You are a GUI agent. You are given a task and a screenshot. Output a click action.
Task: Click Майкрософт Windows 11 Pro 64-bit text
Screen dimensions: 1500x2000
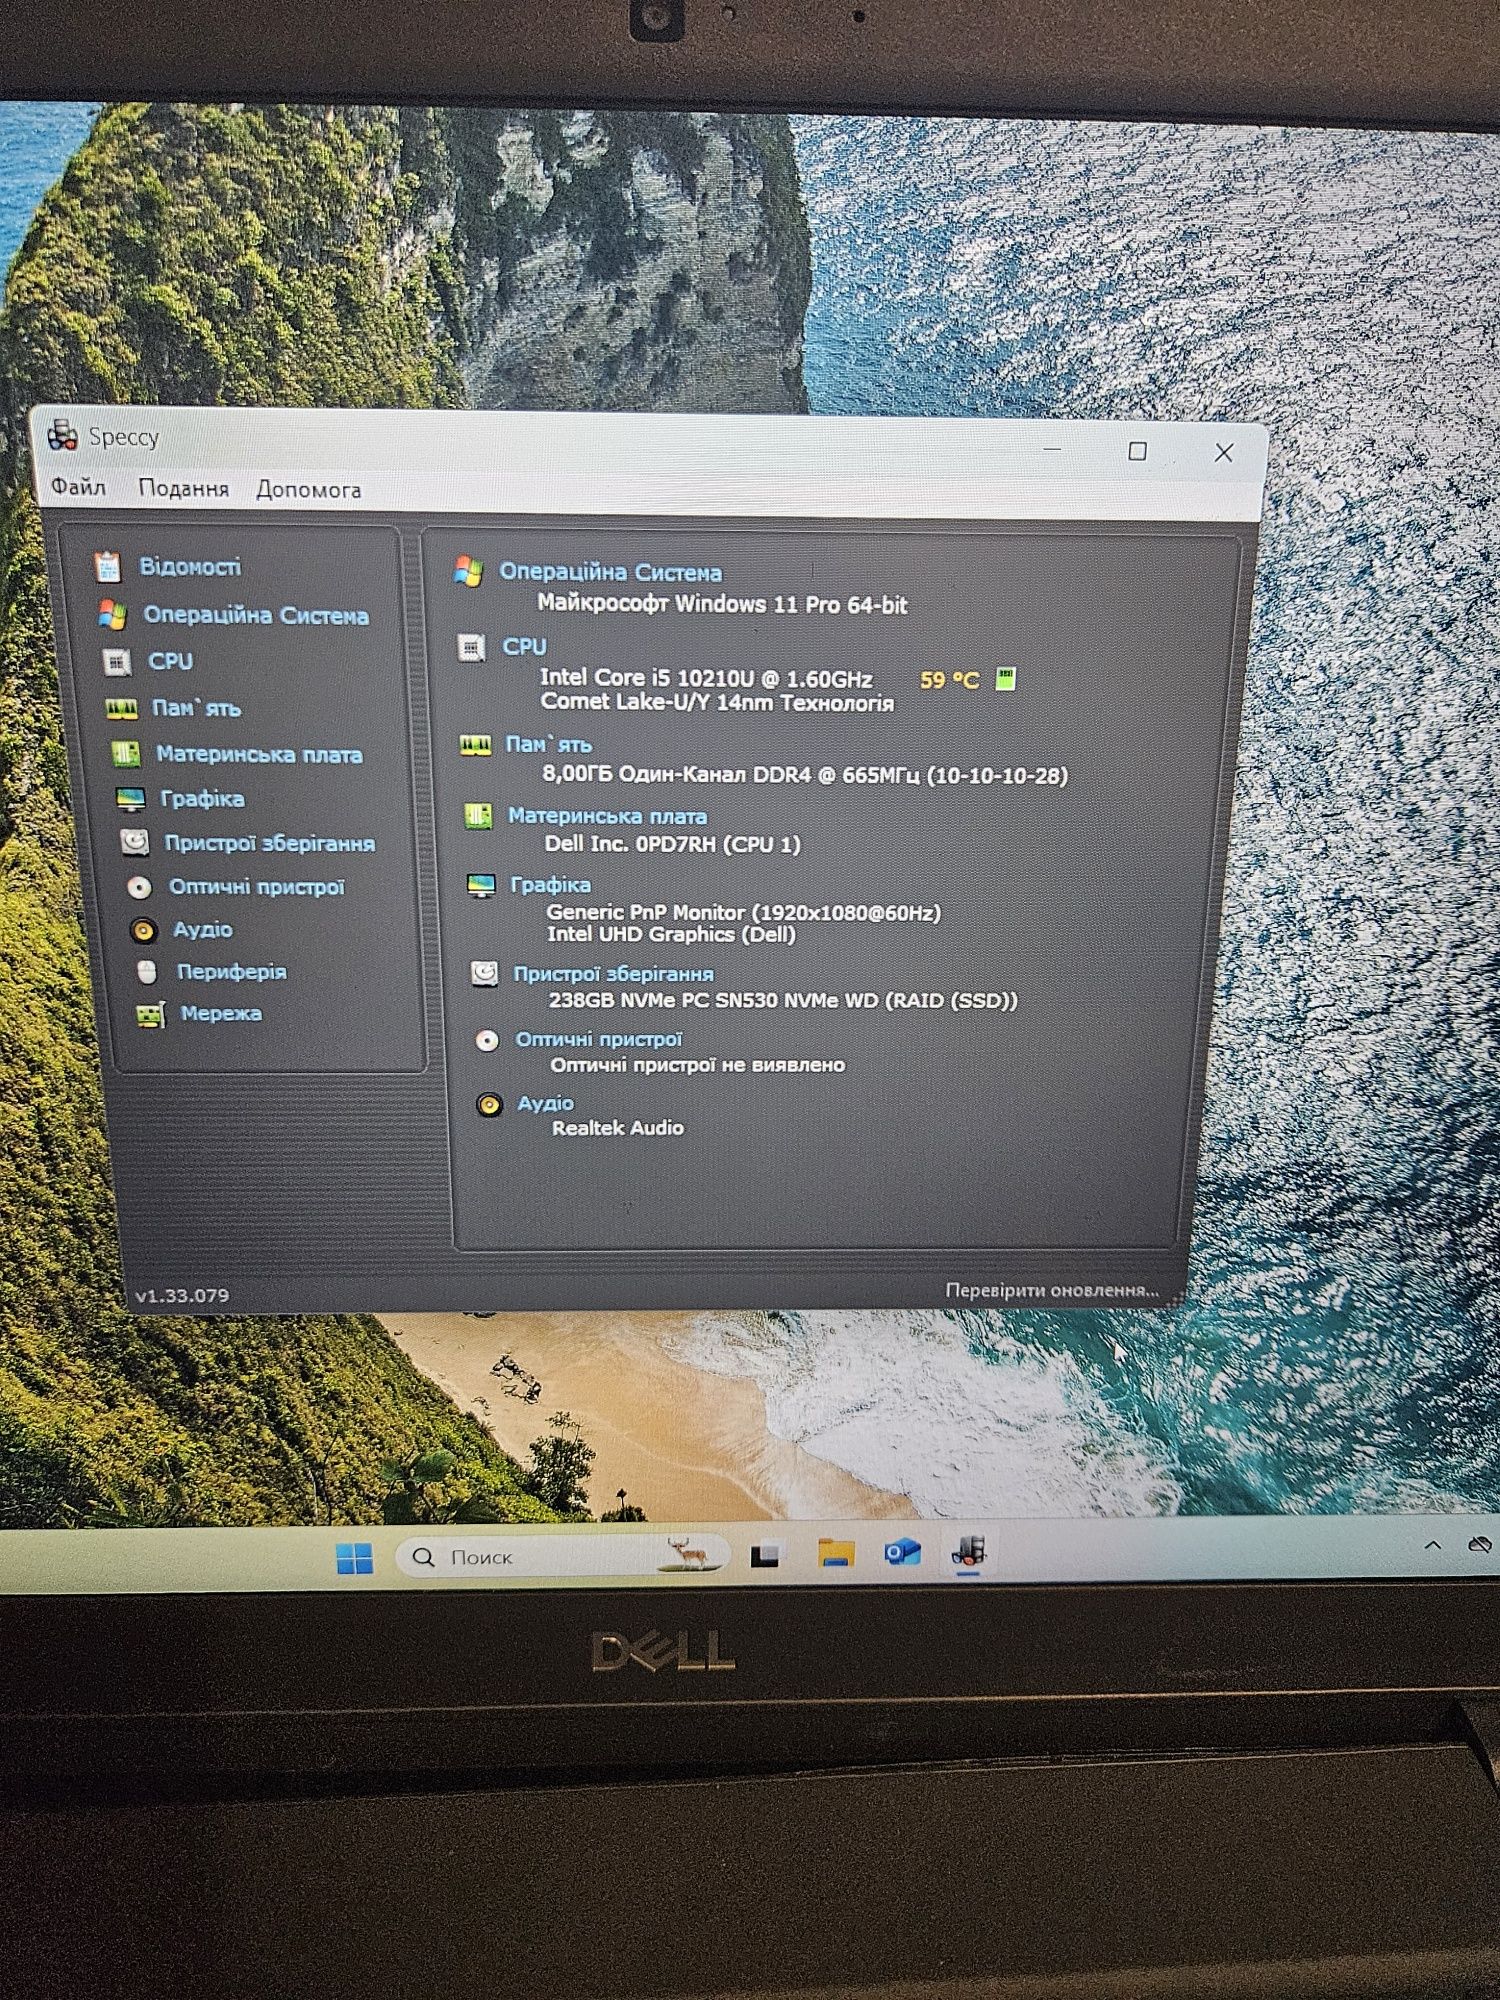click(722, 604)
